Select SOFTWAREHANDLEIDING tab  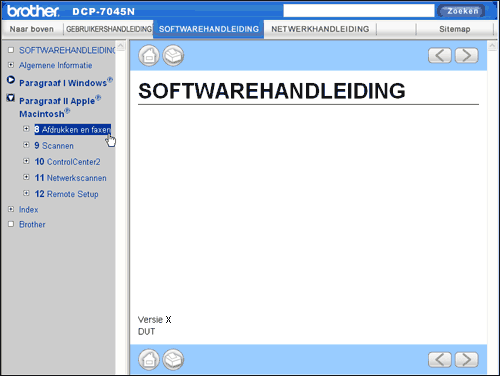[209, 29]
